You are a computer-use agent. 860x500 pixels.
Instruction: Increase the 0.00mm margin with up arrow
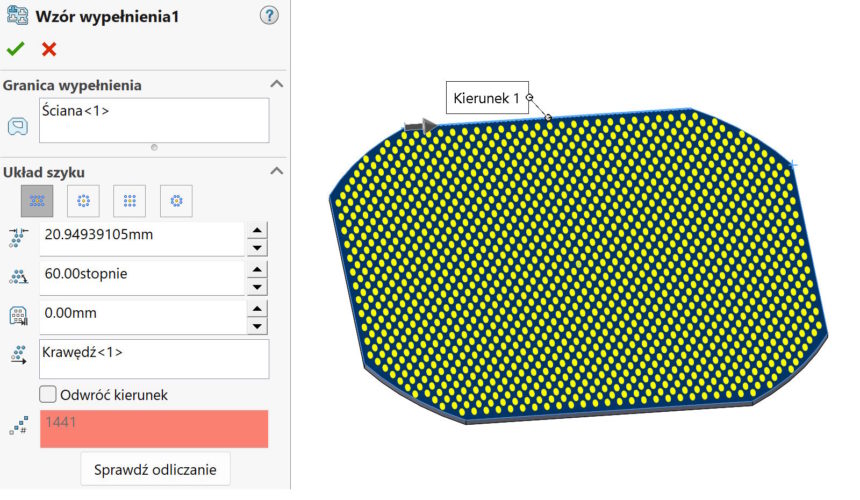[258, 307]
